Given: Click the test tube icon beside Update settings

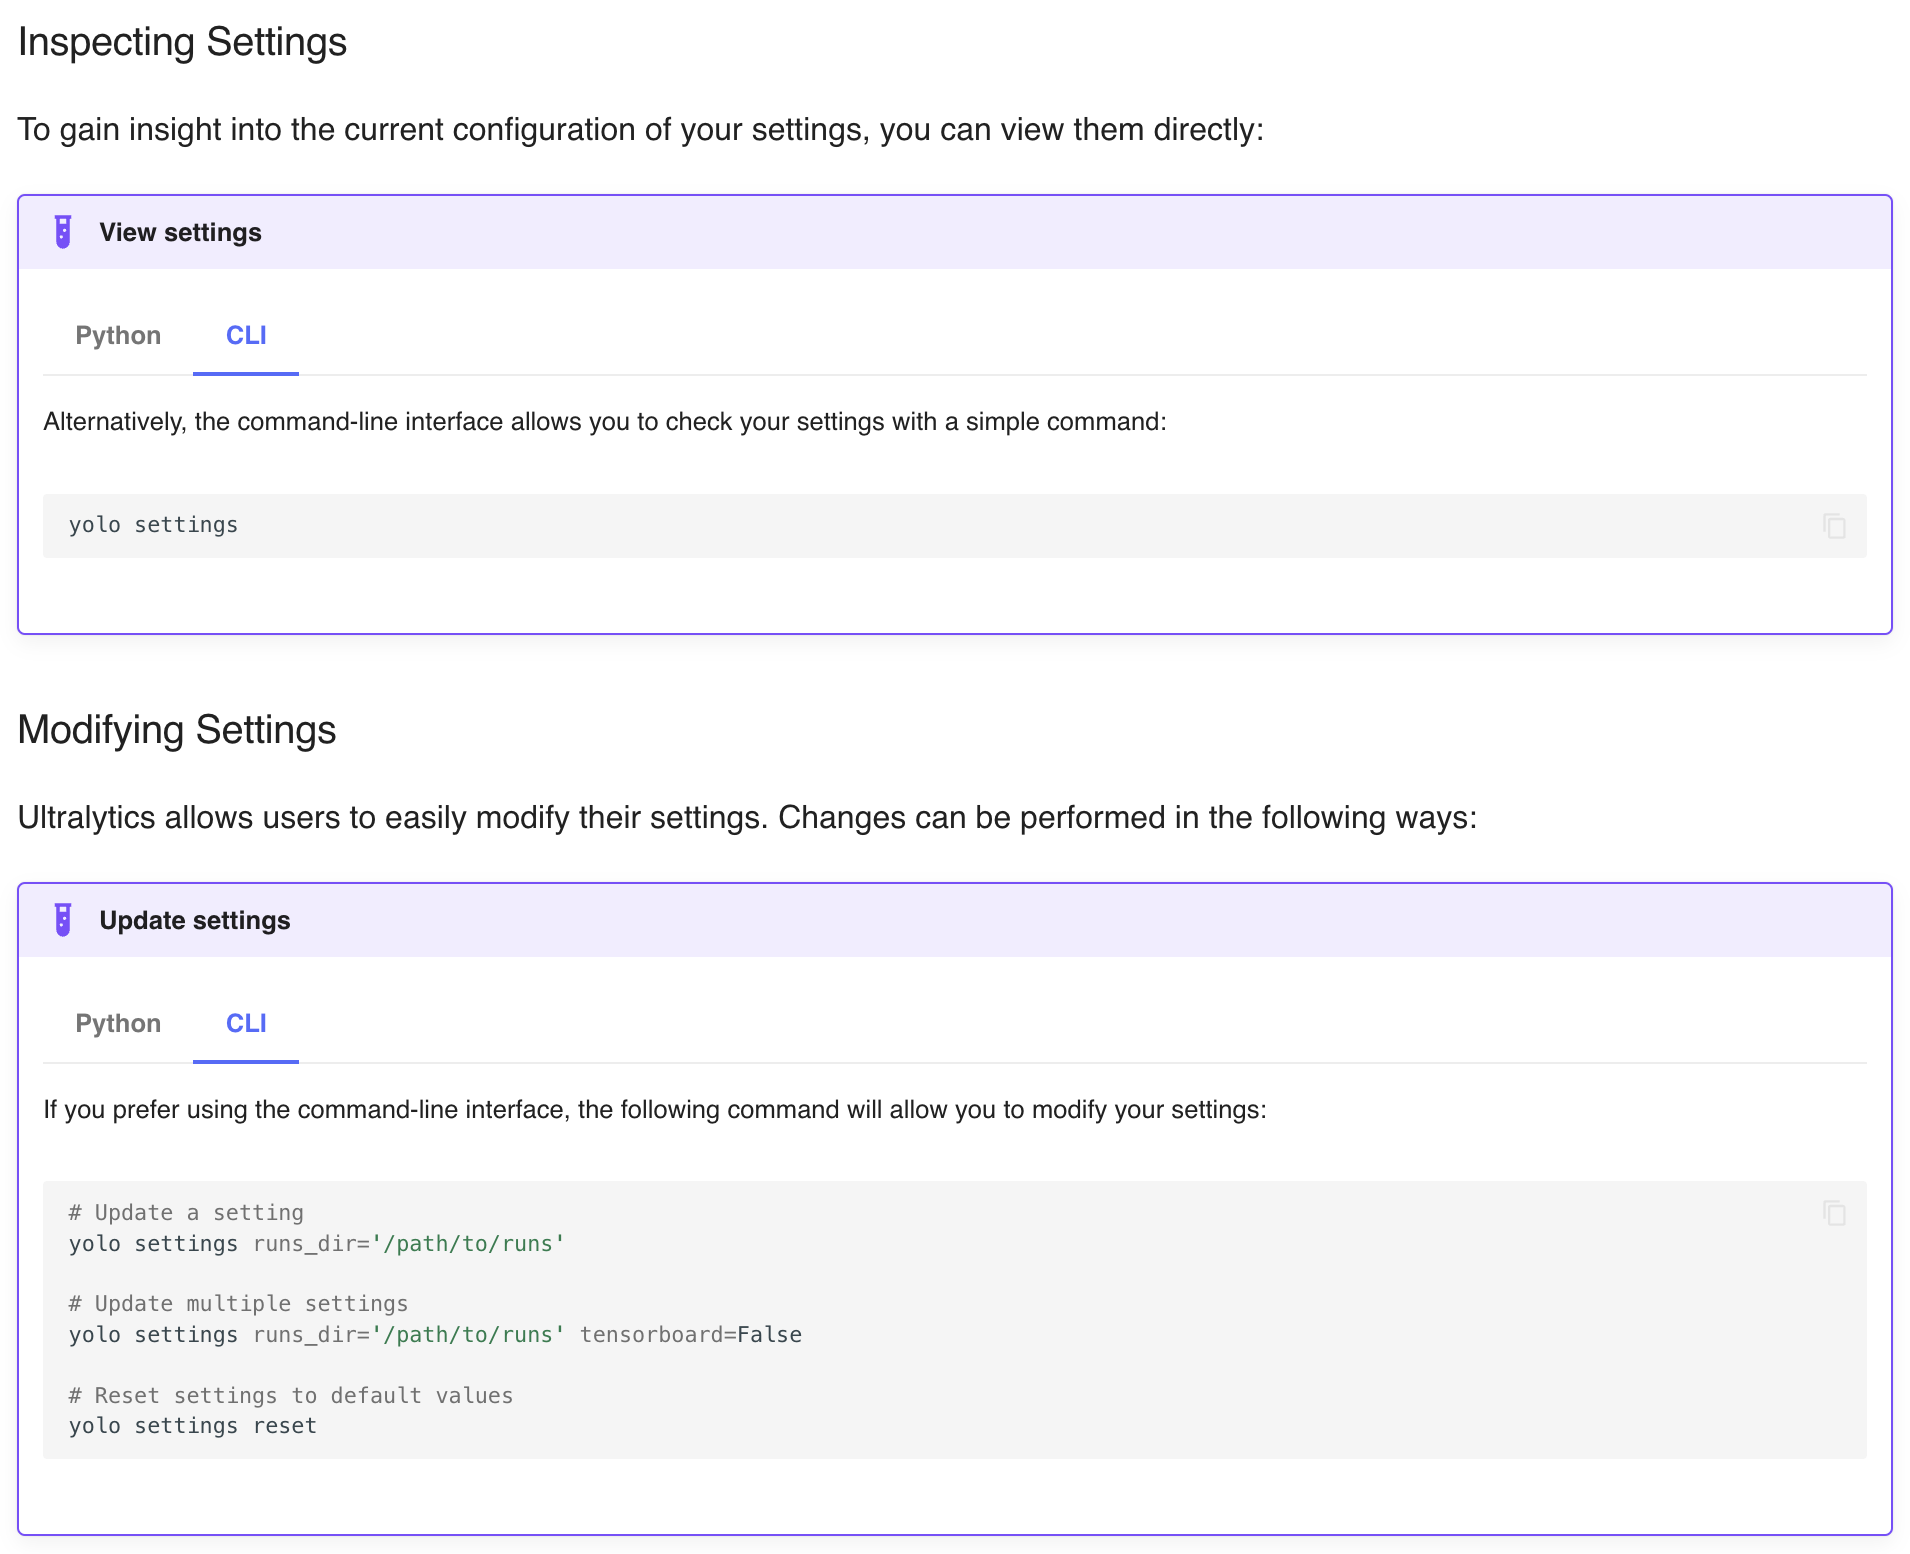Looking at the screenshot, I should pyautogui.click(x=63, y=919).
